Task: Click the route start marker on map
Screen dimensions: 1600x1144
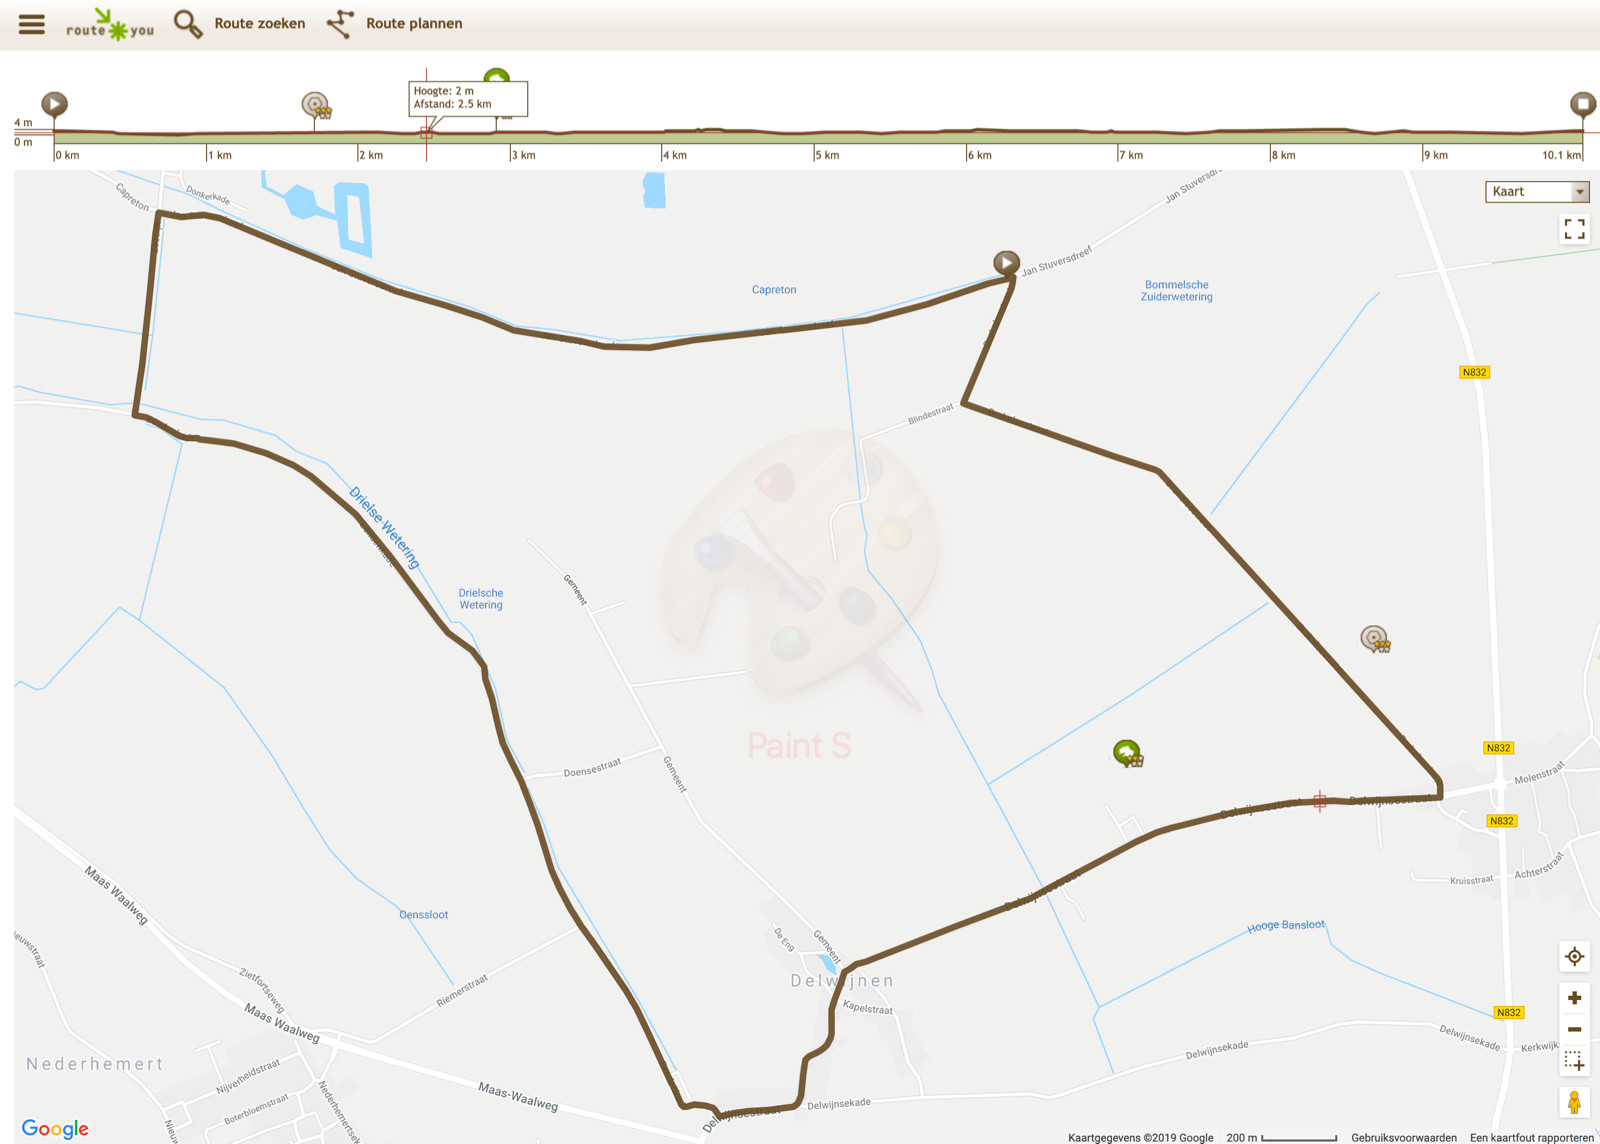Action: [x=1006, y=263]
